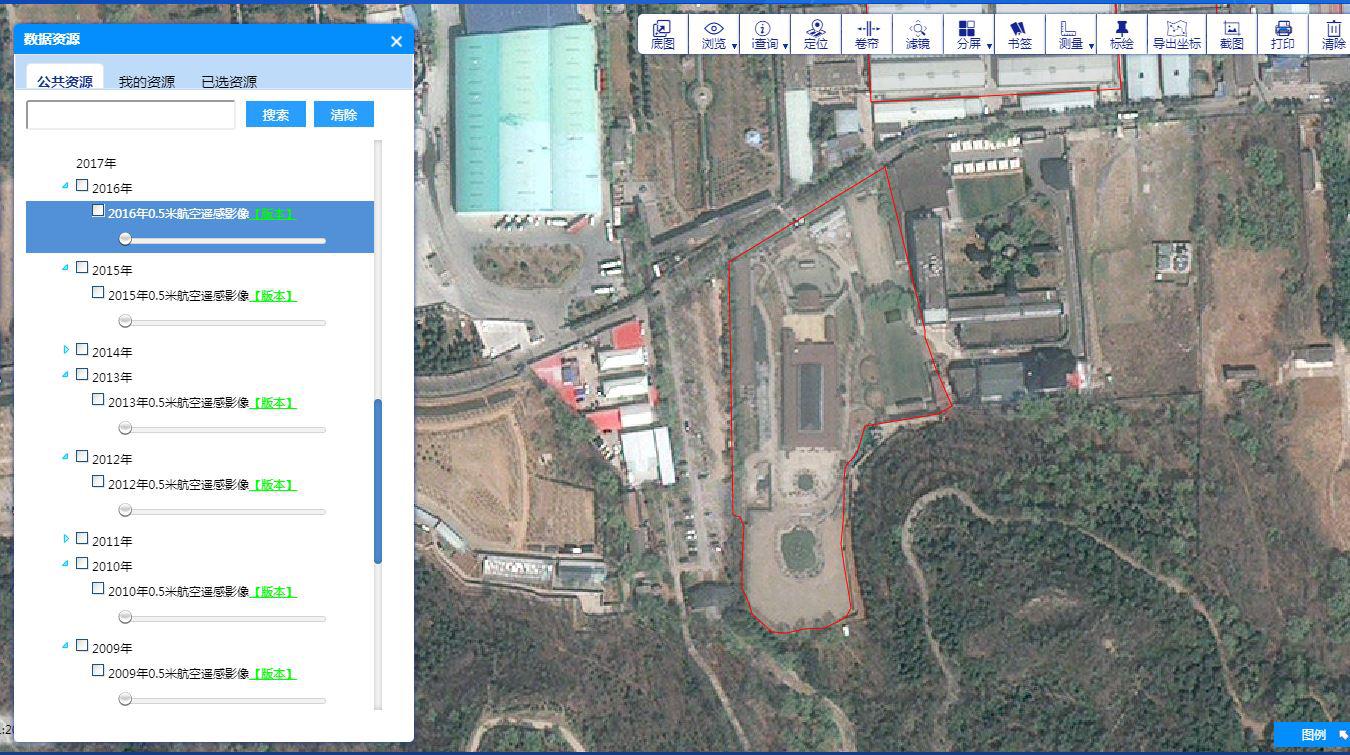Open 【版本】 link for 2012年 imagery
This screenshot has width=1350, height=755.
(273, 485)
